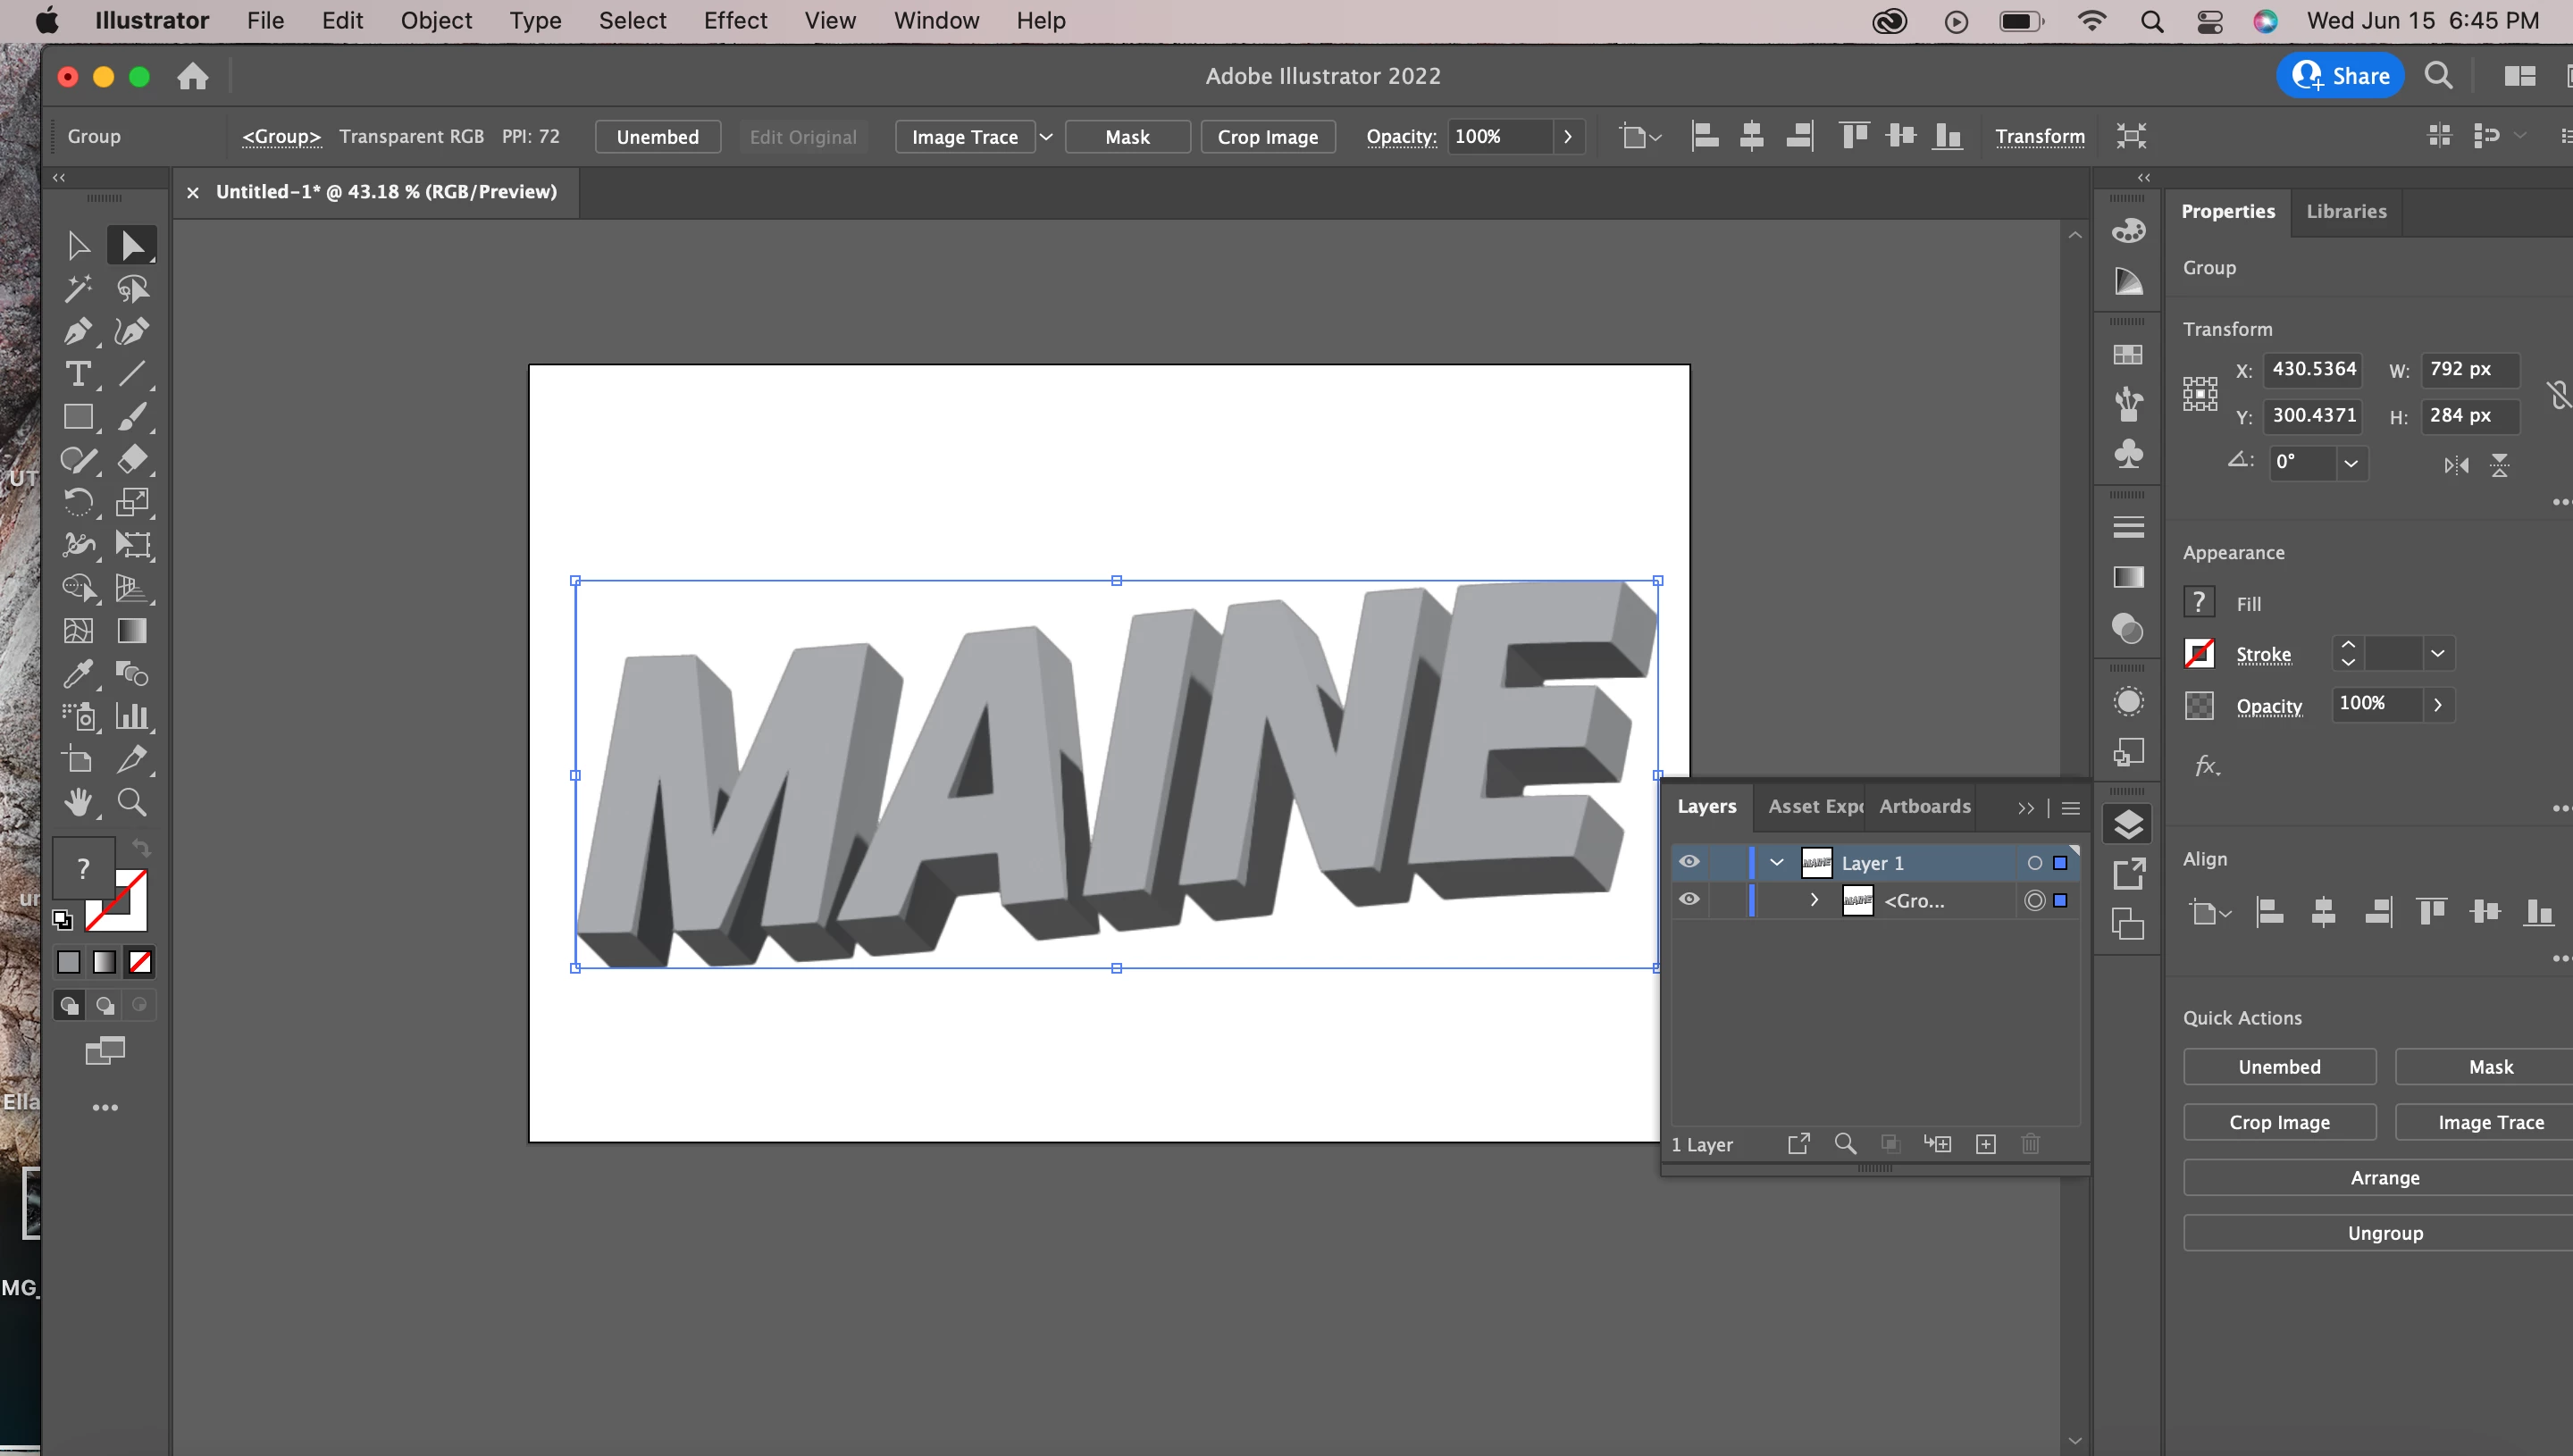
Task: Select the Hand tool
Action: (77, 802)
